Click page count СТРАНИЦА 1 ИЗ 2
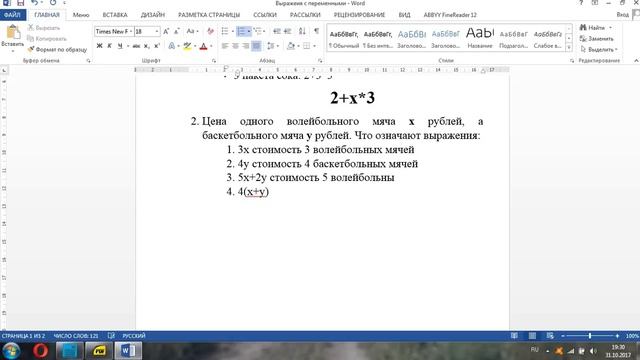The height and width of the screenshot is (360, 640). tap(23, 336)
